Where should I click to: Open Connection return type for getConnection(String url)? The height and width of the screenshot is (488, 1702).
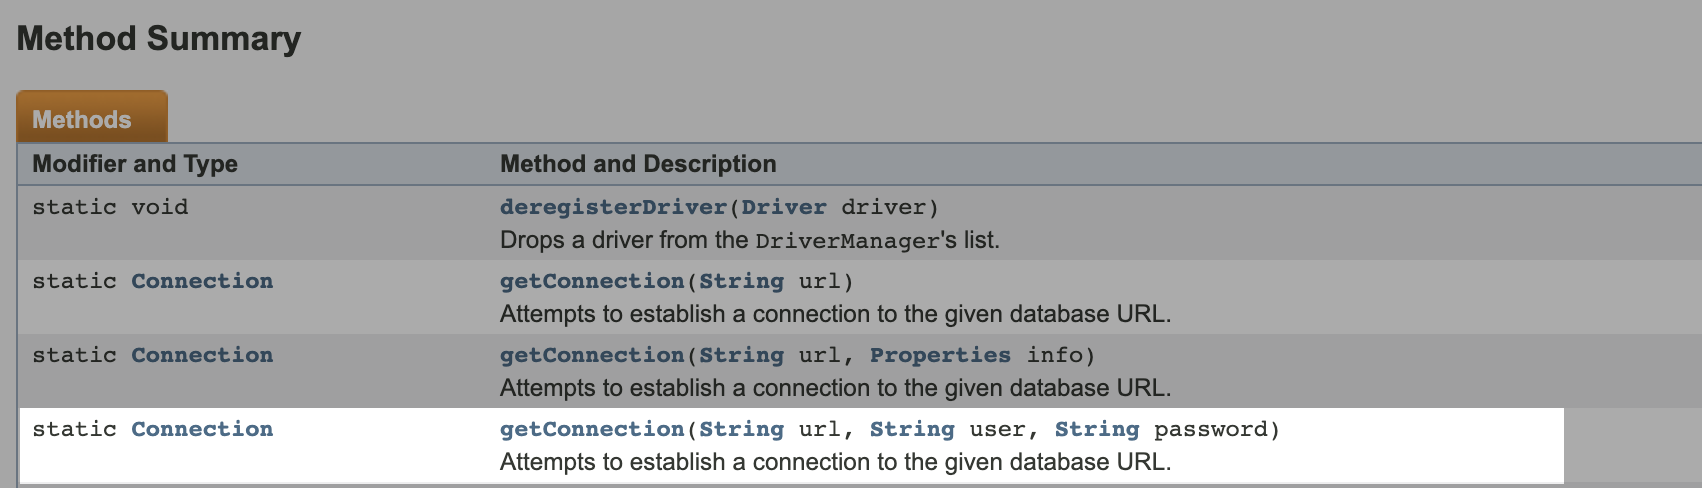pyautogui.click(x=202, y=281)
